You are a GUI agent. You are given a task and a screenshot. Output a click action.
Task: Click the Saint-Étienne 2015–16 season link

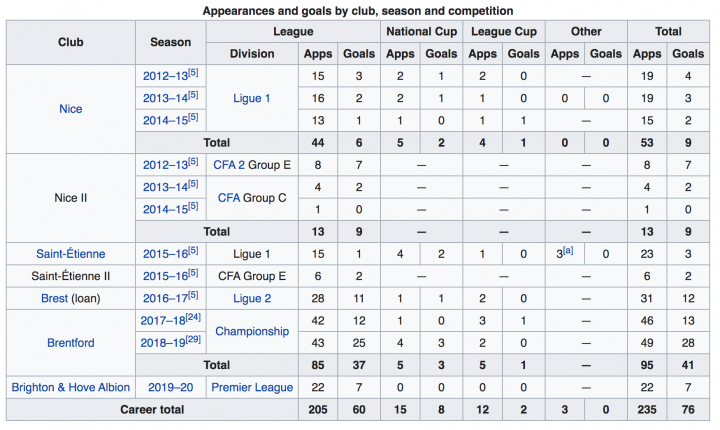(x=165, y=254)
